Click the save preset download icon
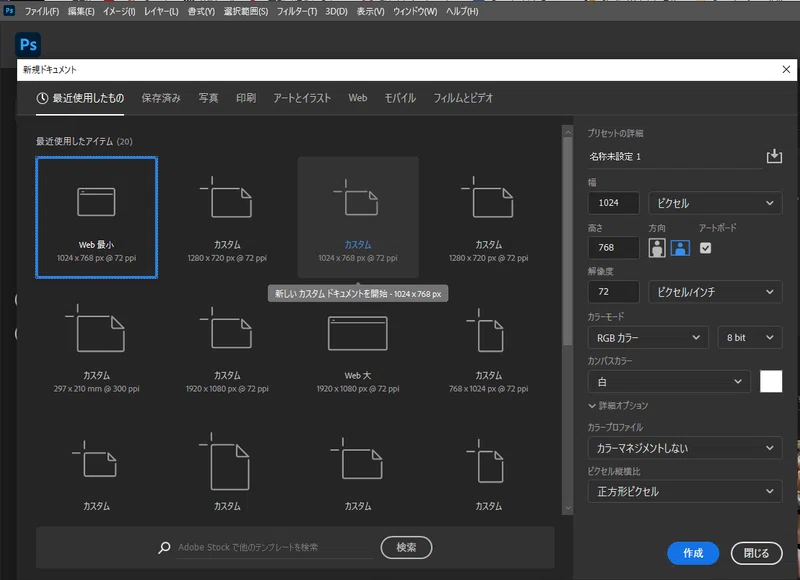Screen dimensions: 800x580 pyautogui.click(x=774, y=156)
